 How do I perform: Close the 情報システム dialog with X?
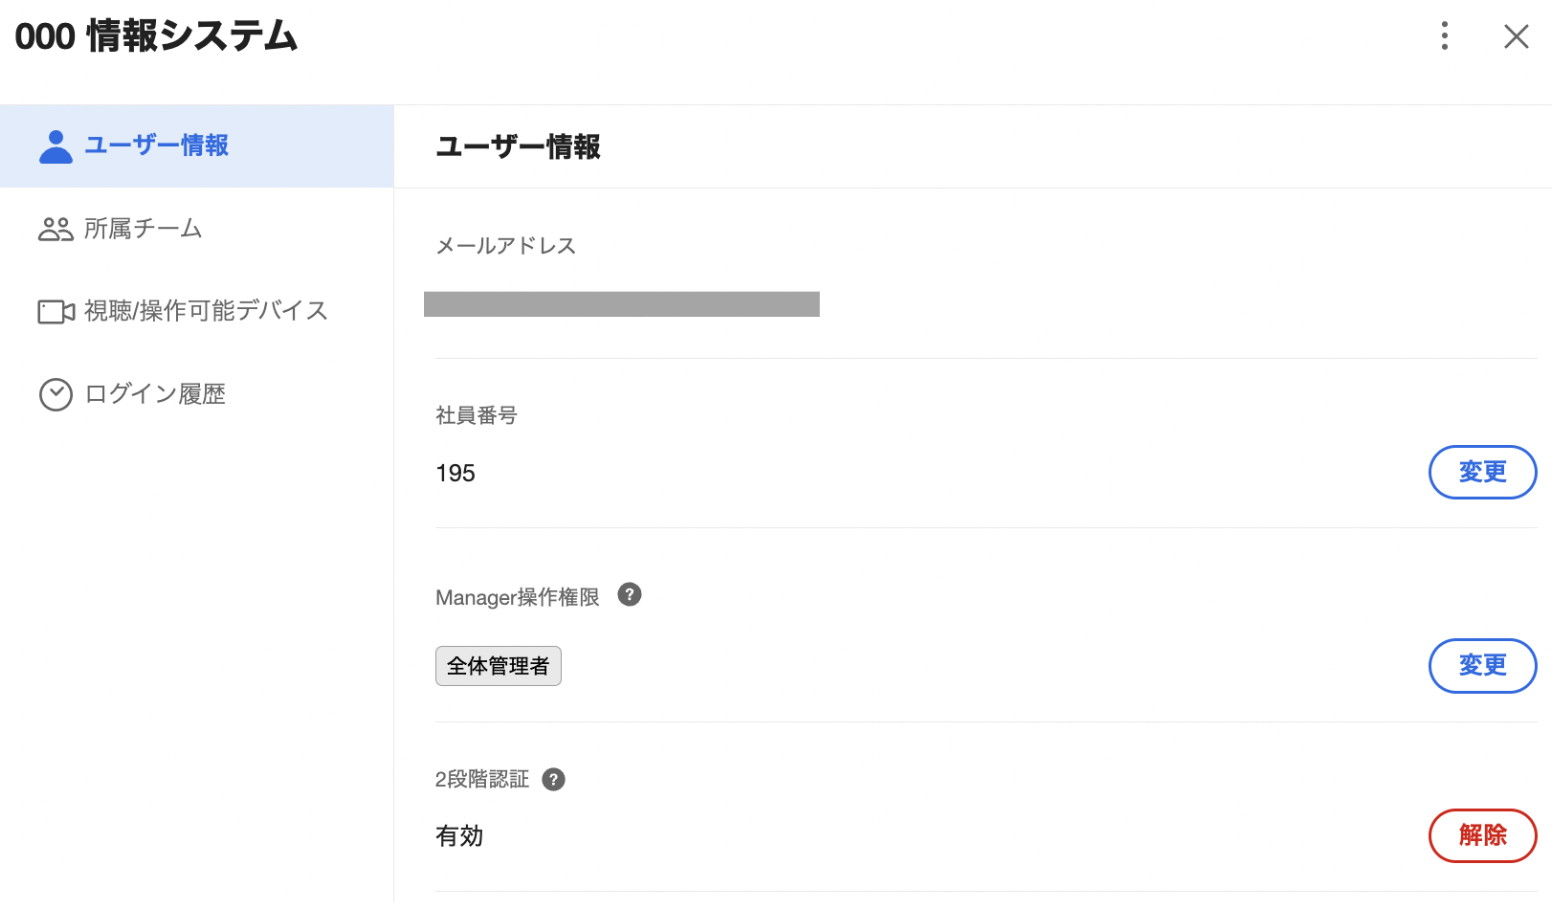tap(1516, 36)
